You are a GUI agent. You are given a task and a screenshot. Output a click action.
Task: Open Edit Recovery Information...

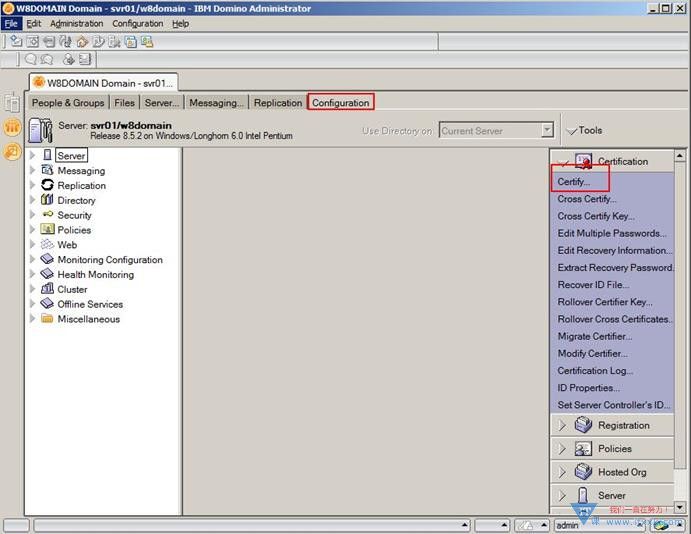tap(614, 250)
